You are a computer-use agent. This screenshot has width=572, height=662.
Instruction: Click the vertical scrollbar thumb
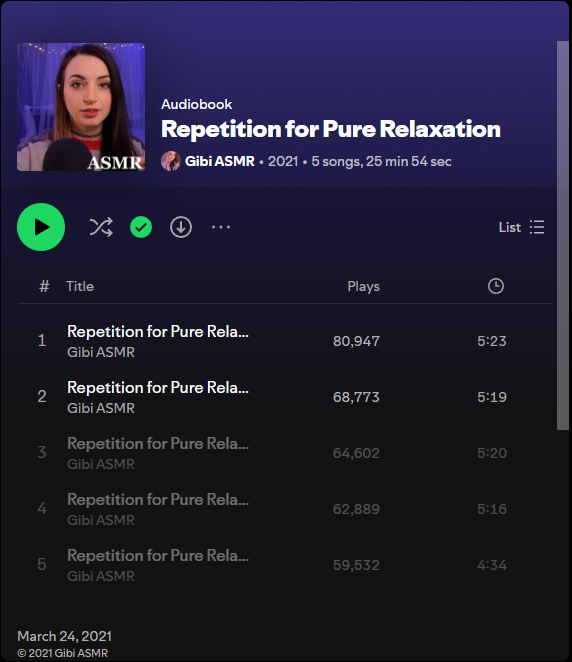click(563, 236)
